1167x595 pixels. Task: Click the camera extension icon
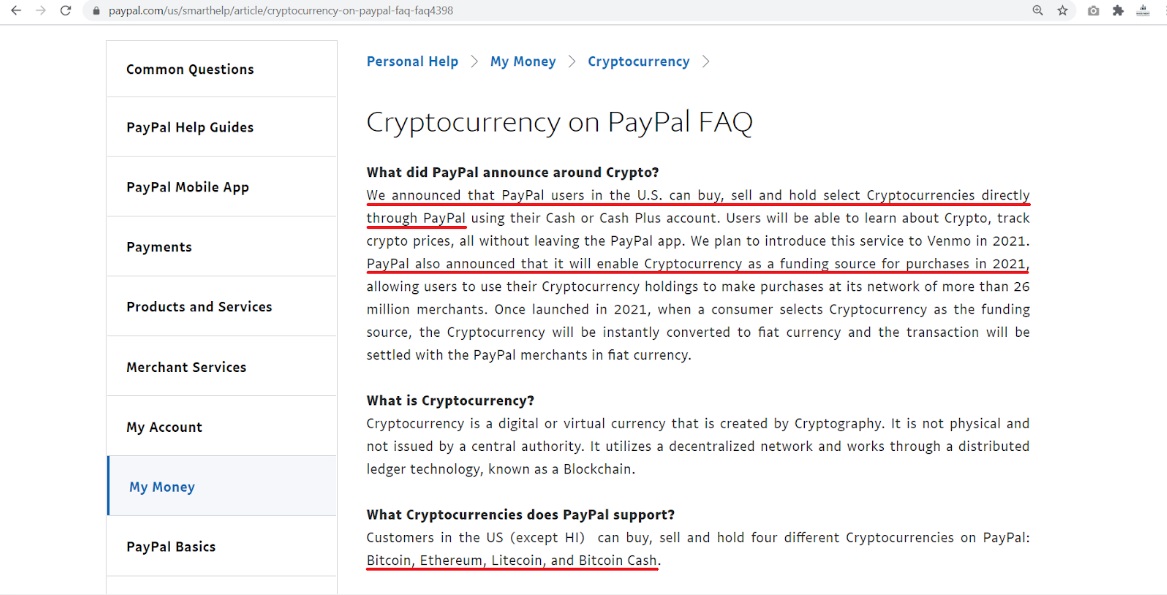pyautogui.click(x=1093, y=11)
